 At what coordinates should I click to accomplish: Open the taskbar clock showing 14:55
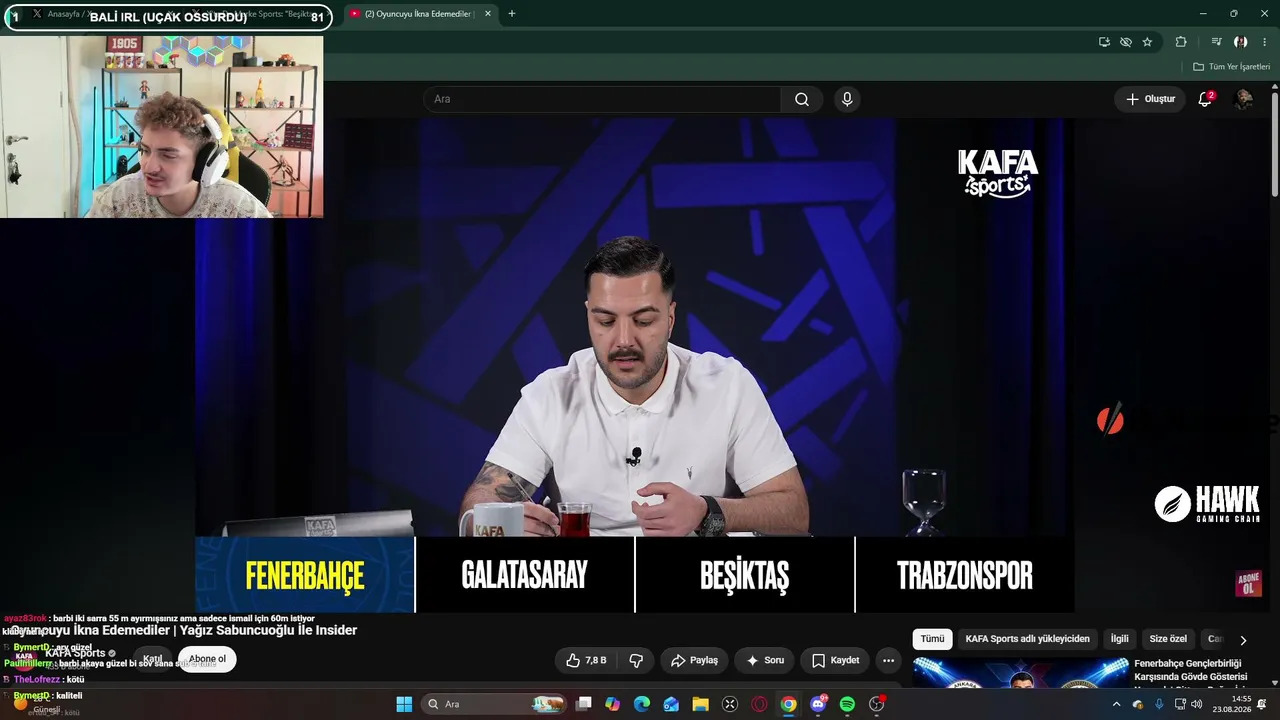[x=1232, y=704]
